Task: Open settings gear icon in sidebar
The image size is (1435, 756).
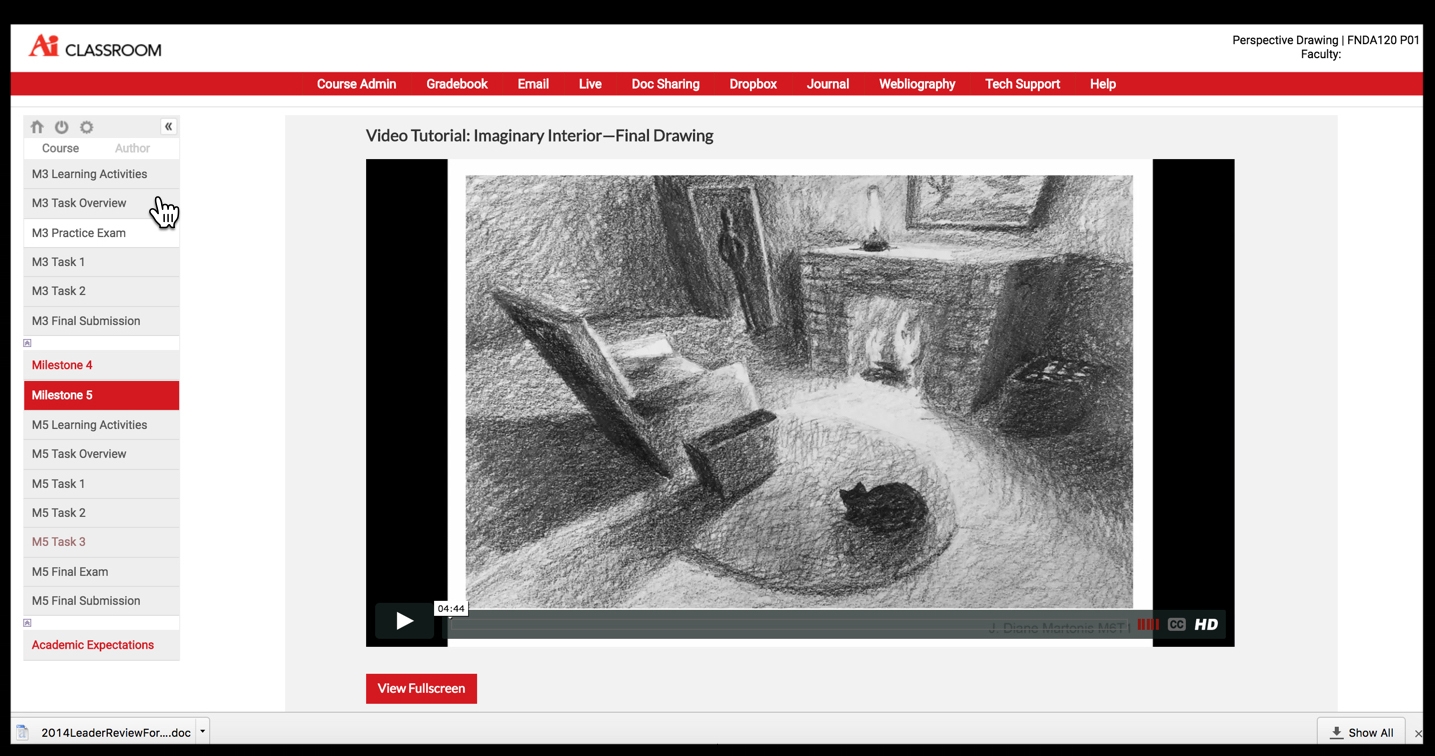Action: tap(87, 127)
